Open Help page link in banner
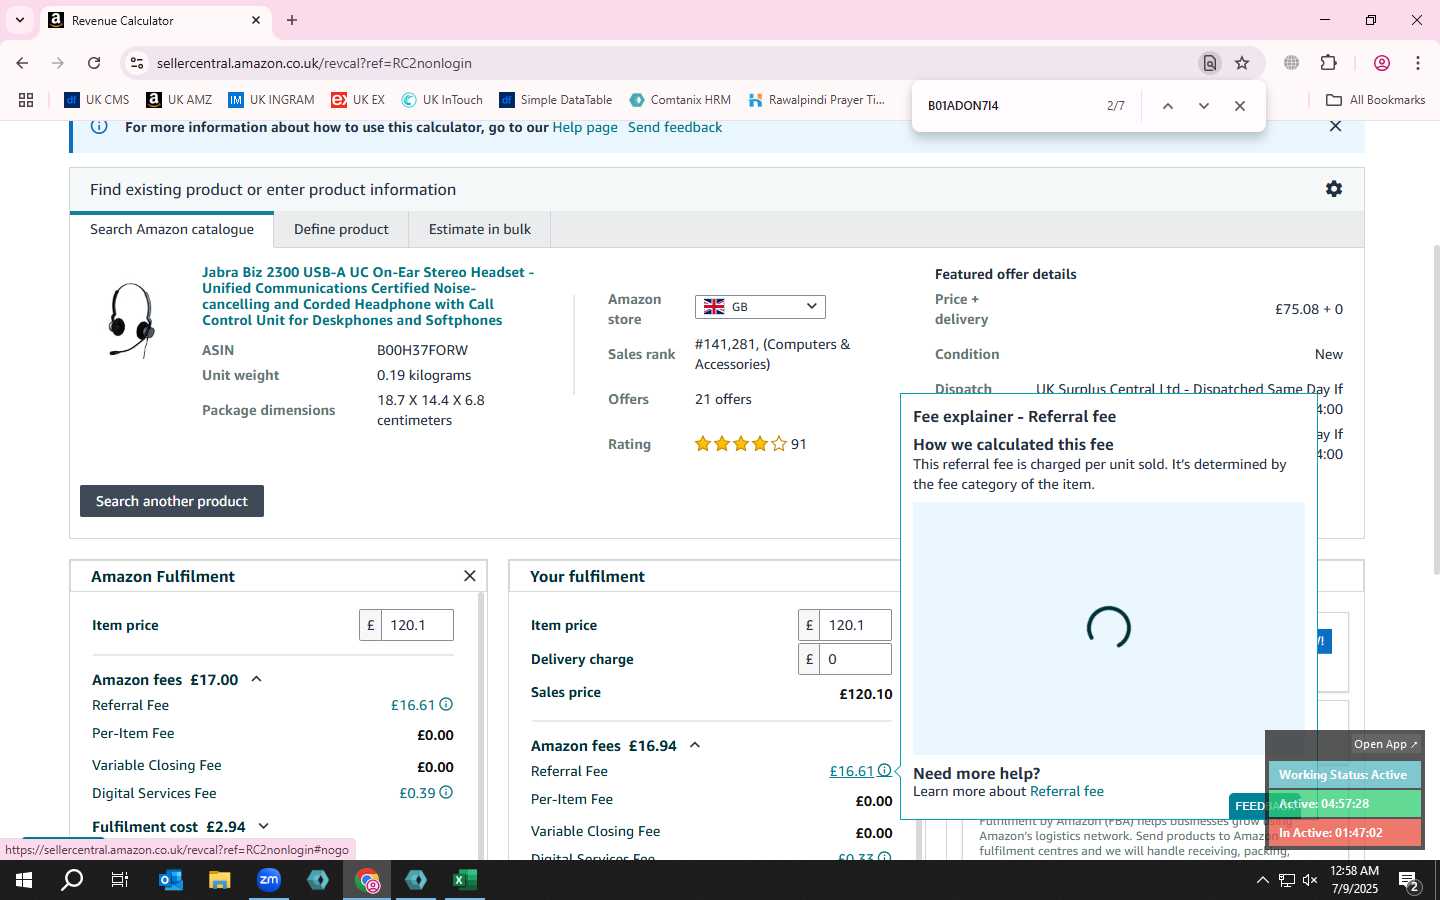1440x900 pixels. 585,127
